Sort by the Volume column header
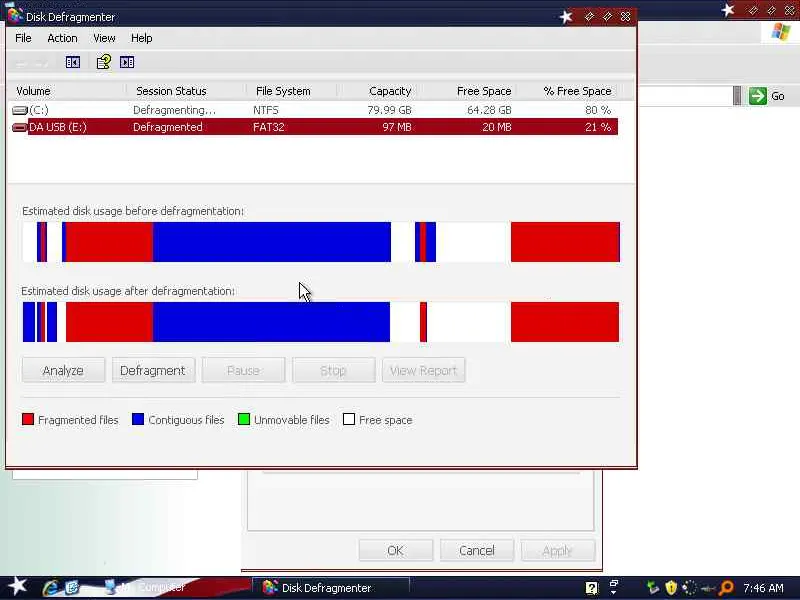 (x=66, y=91)
